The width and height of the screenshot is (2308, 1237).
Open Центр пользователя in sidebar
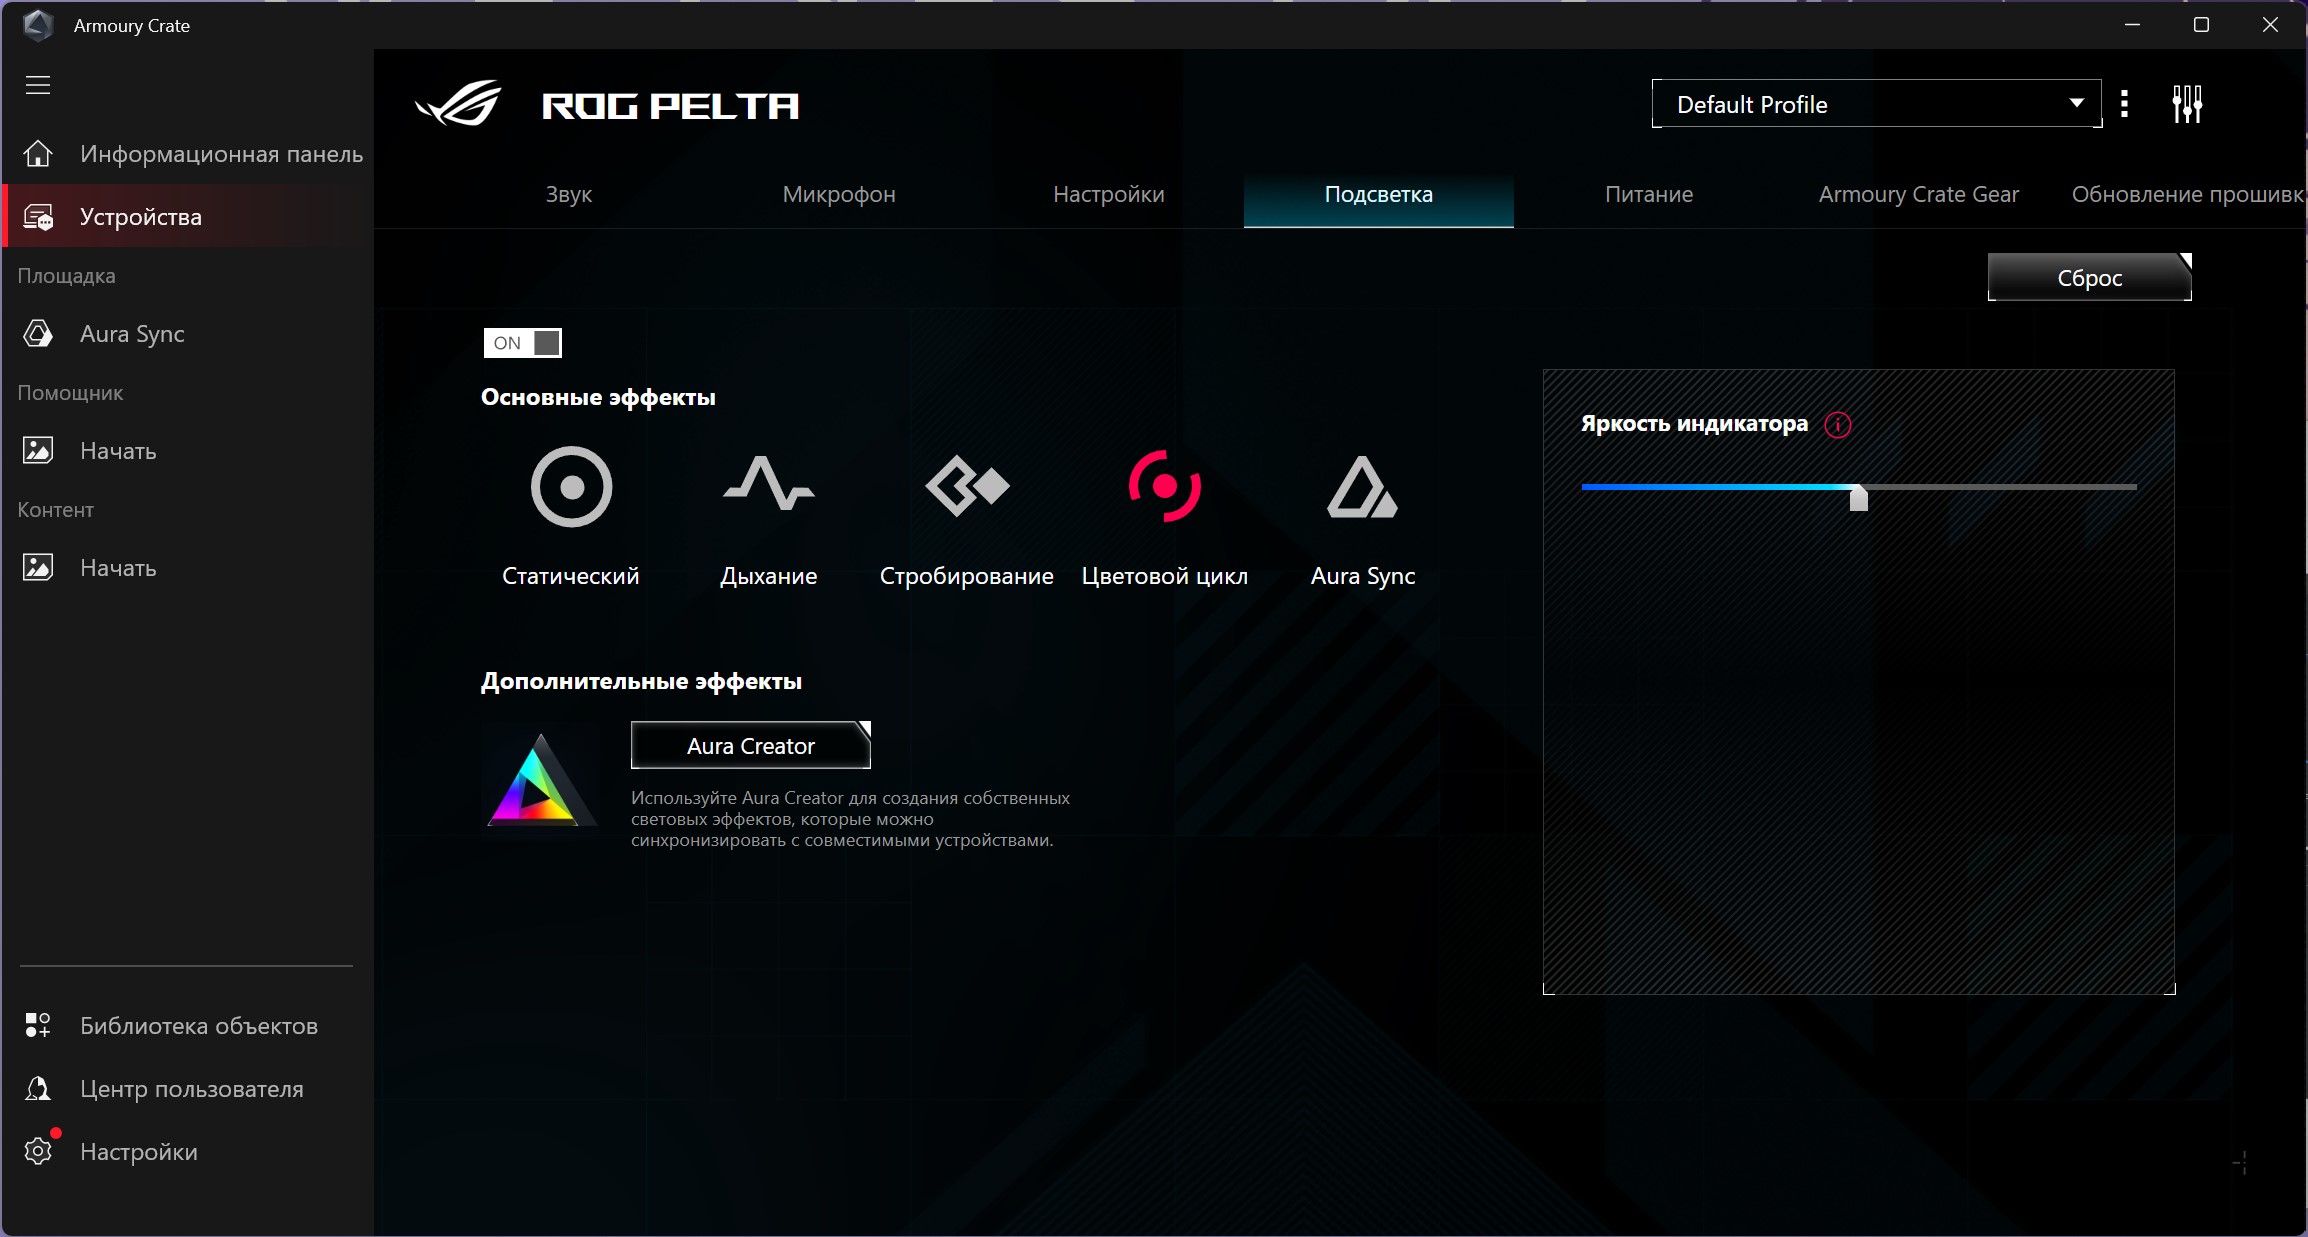coord(188,1089)
